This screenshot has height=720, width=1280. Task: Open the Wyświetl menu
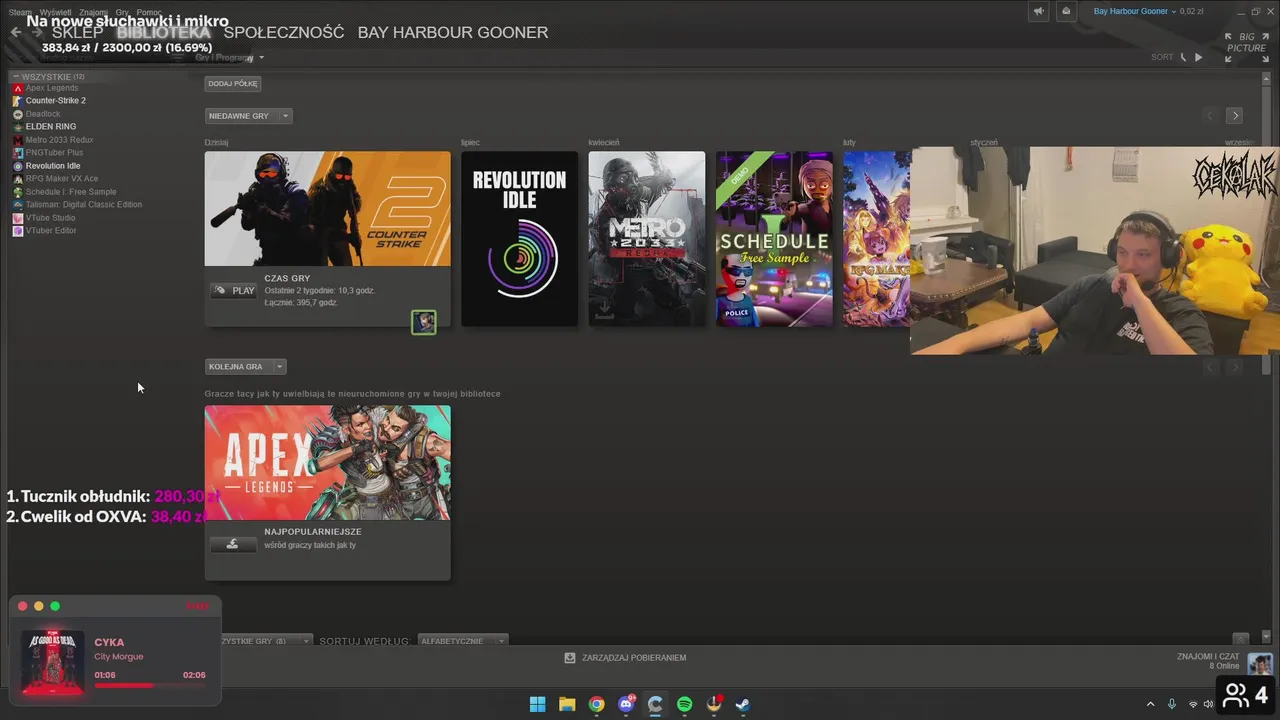tap(55, 12)
